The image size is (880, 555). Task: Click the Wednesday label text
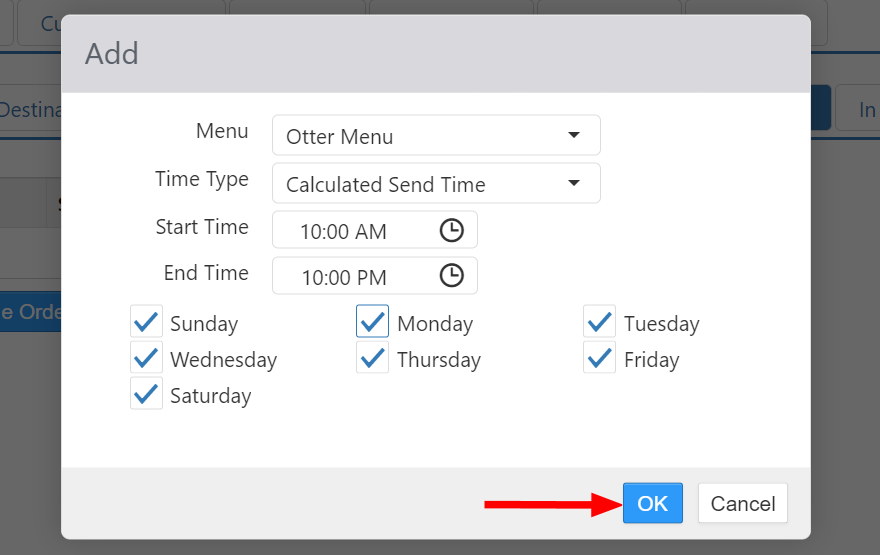(223, 360)
